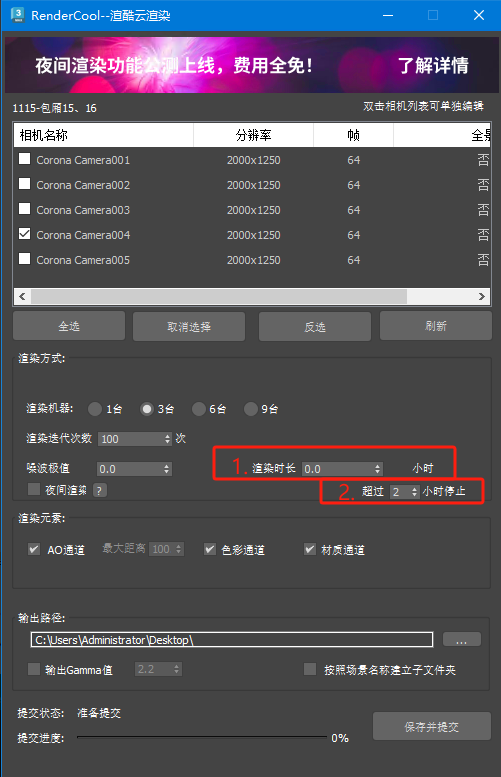Viewport: 501px width, 777px height.
Task: Toggle the 色彩通道 checkbox
Action: point(210,549)
